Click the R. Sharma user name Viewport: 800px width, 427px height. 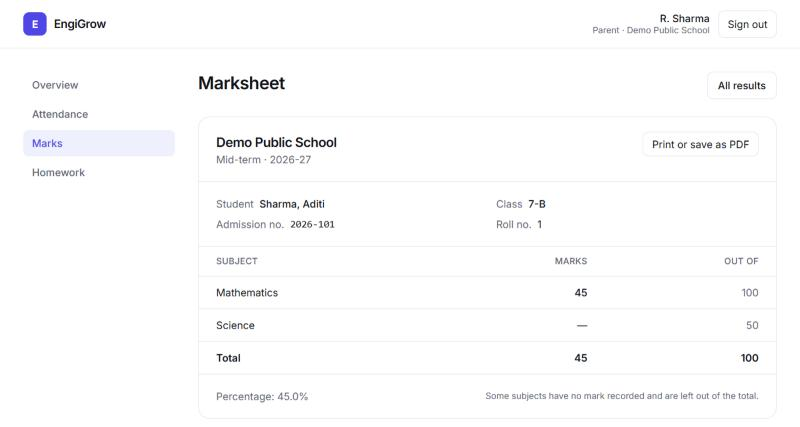pyautogui.click(x=684, y=18)
